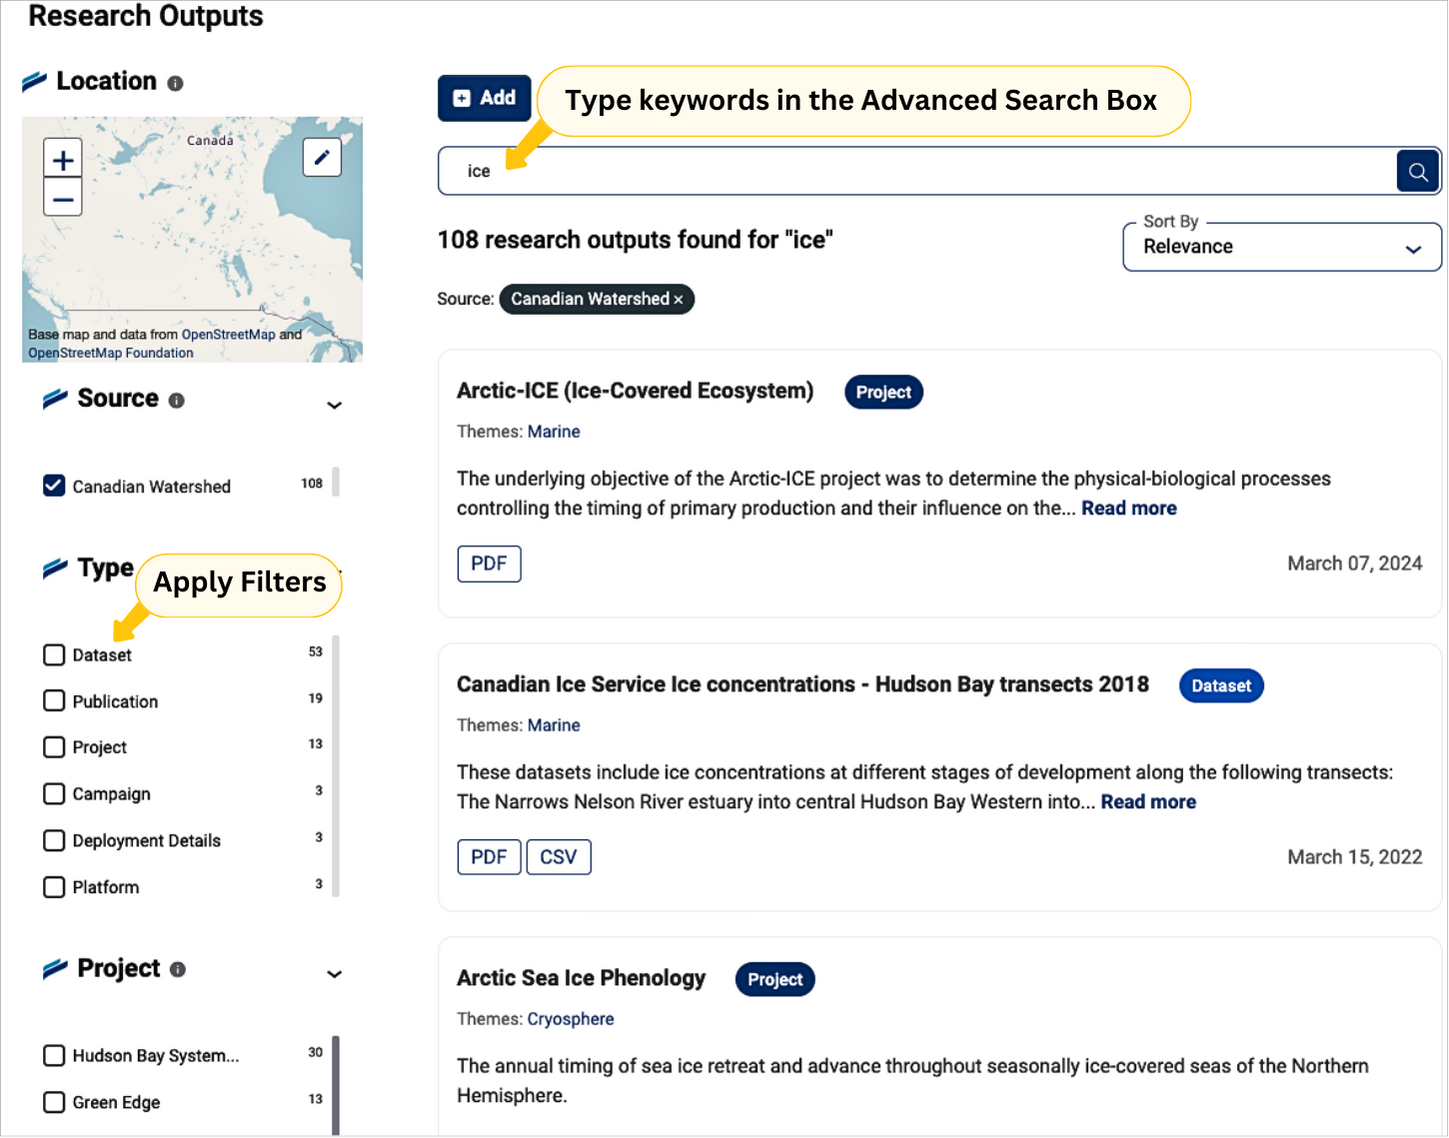Viewport: 1449px width, 1138px height.
Task: Uncheck the Canadian Watershed source checkbox
Action: coord(54,486)
